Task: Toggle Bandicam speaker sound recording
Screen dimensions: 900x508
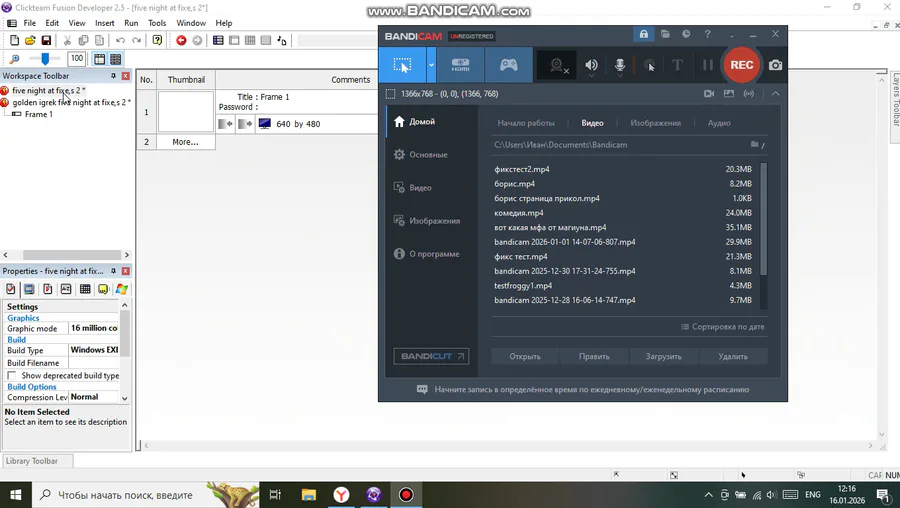Action: point(591,65)
